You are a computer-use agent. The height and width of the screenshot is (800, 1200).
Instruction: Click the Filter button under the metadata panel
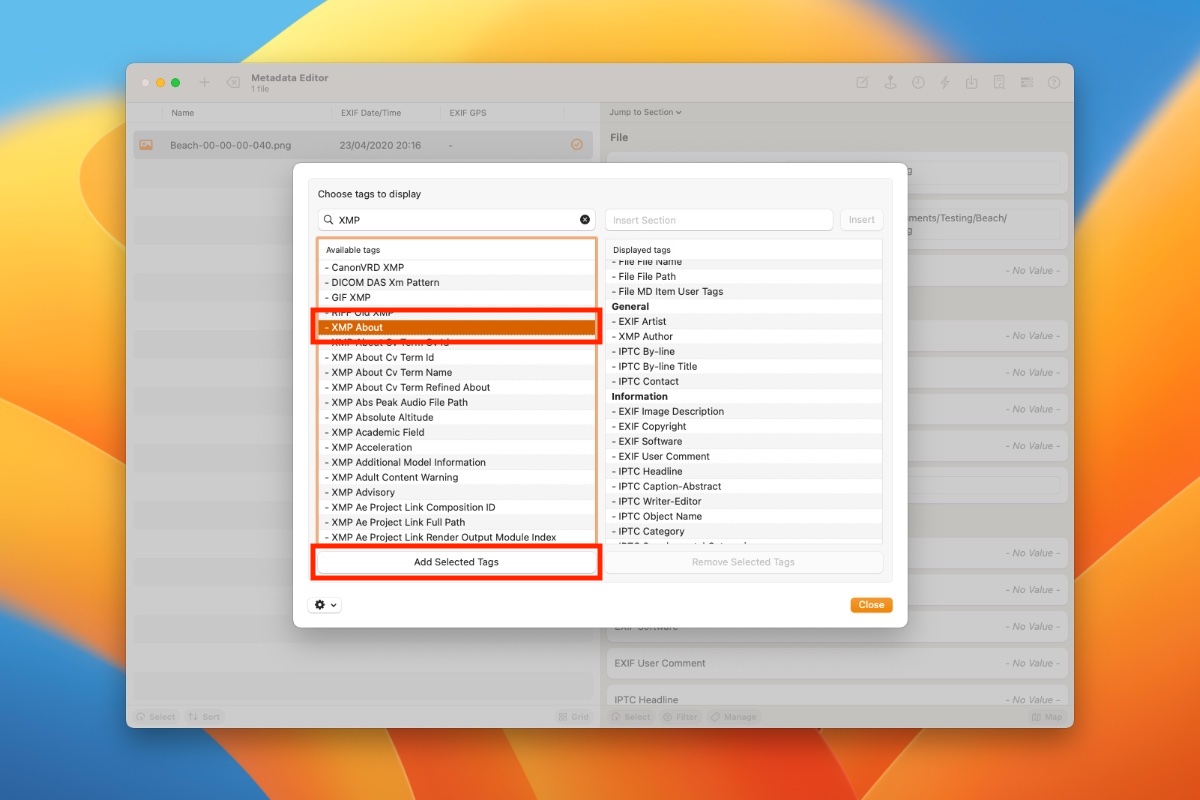(x=681, y=717)
